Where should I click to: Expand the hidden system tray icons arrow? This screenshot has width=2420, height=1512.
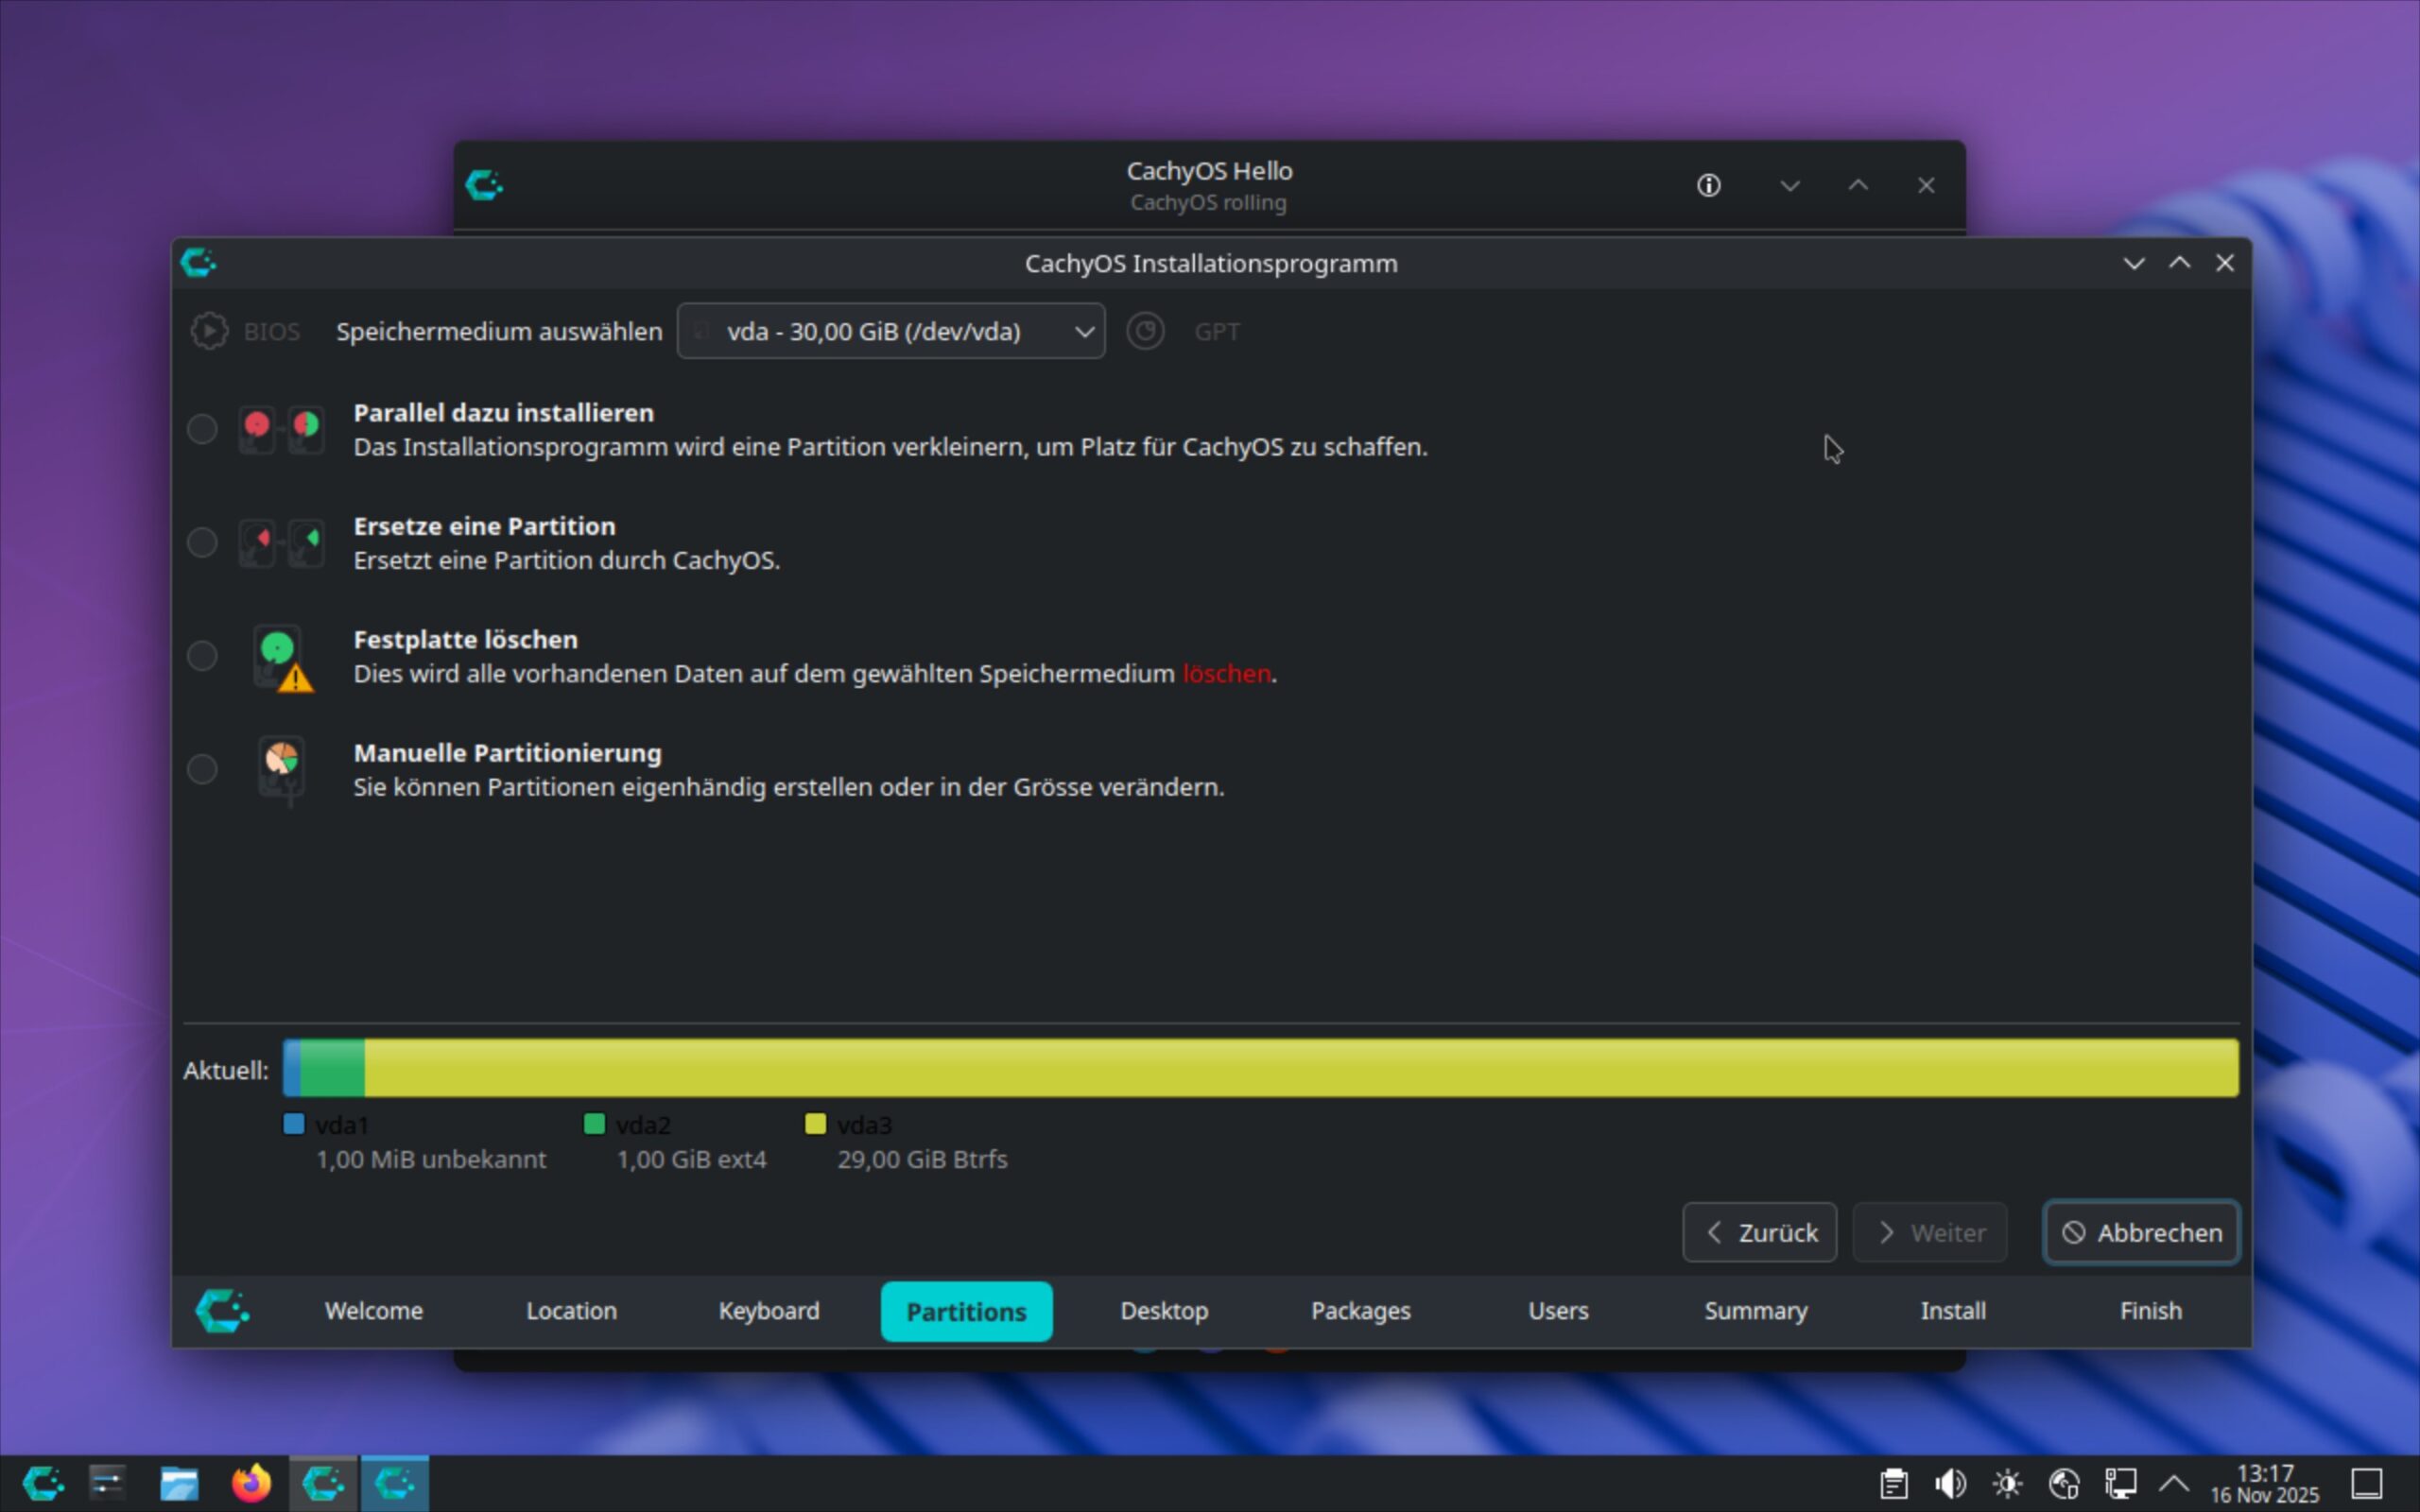click(2174, 1483)
